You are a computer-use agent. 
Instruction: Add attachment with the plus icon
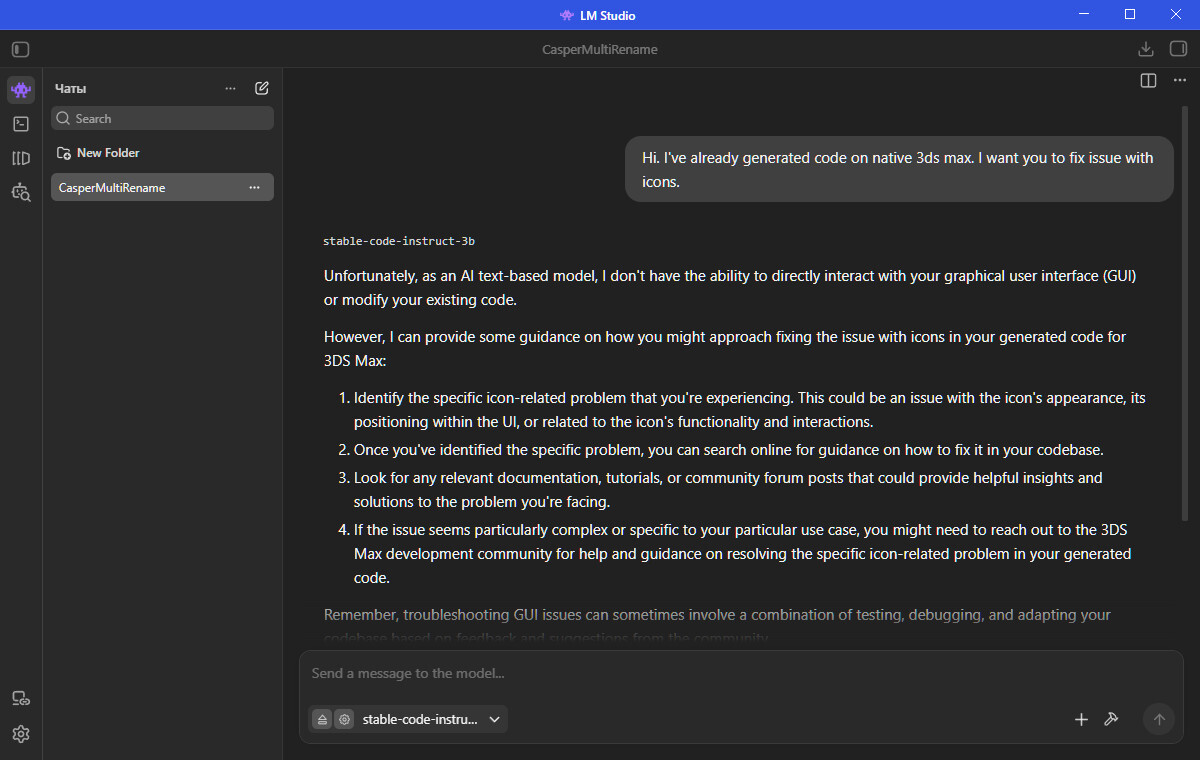[x=1081, y=719]
